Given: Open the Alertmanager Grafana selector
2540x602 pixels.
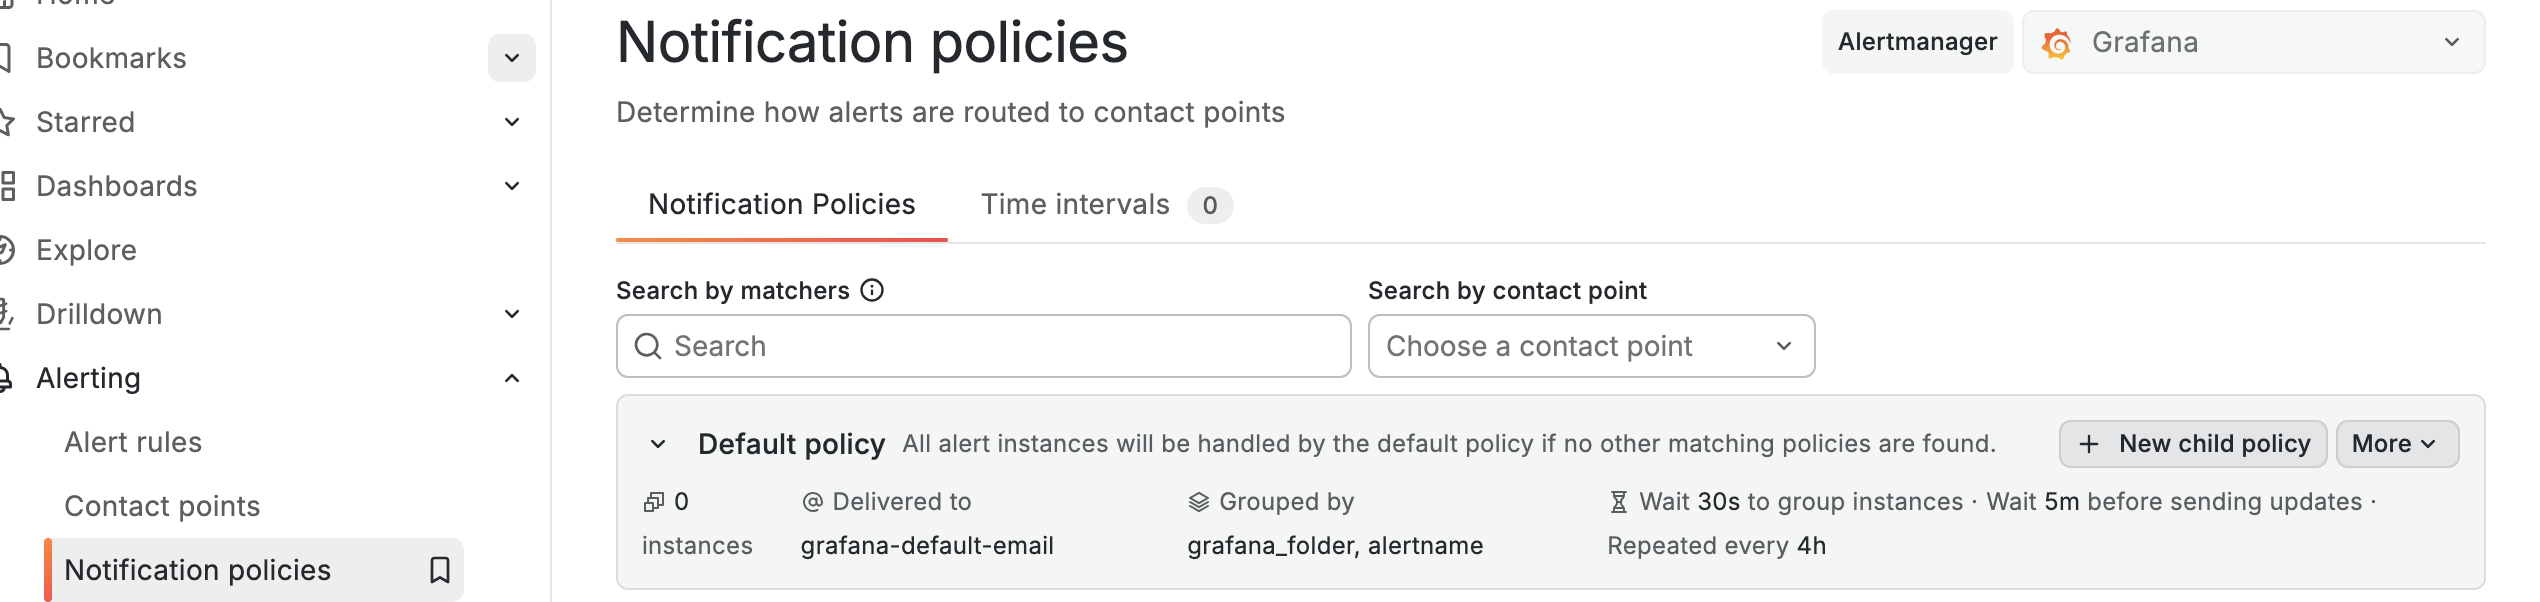Looking at the screenshot, I should (x=2253, y=42).
